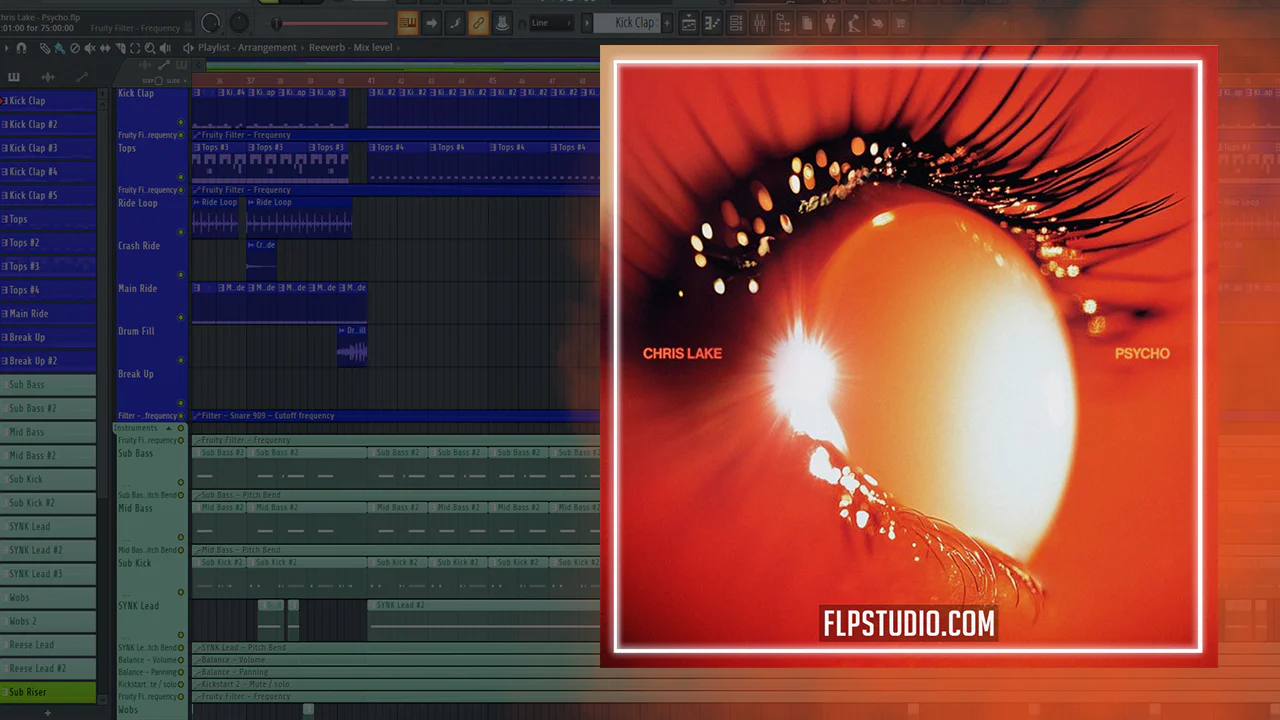Select the slip horizontal arrows tool

[105, 48]
